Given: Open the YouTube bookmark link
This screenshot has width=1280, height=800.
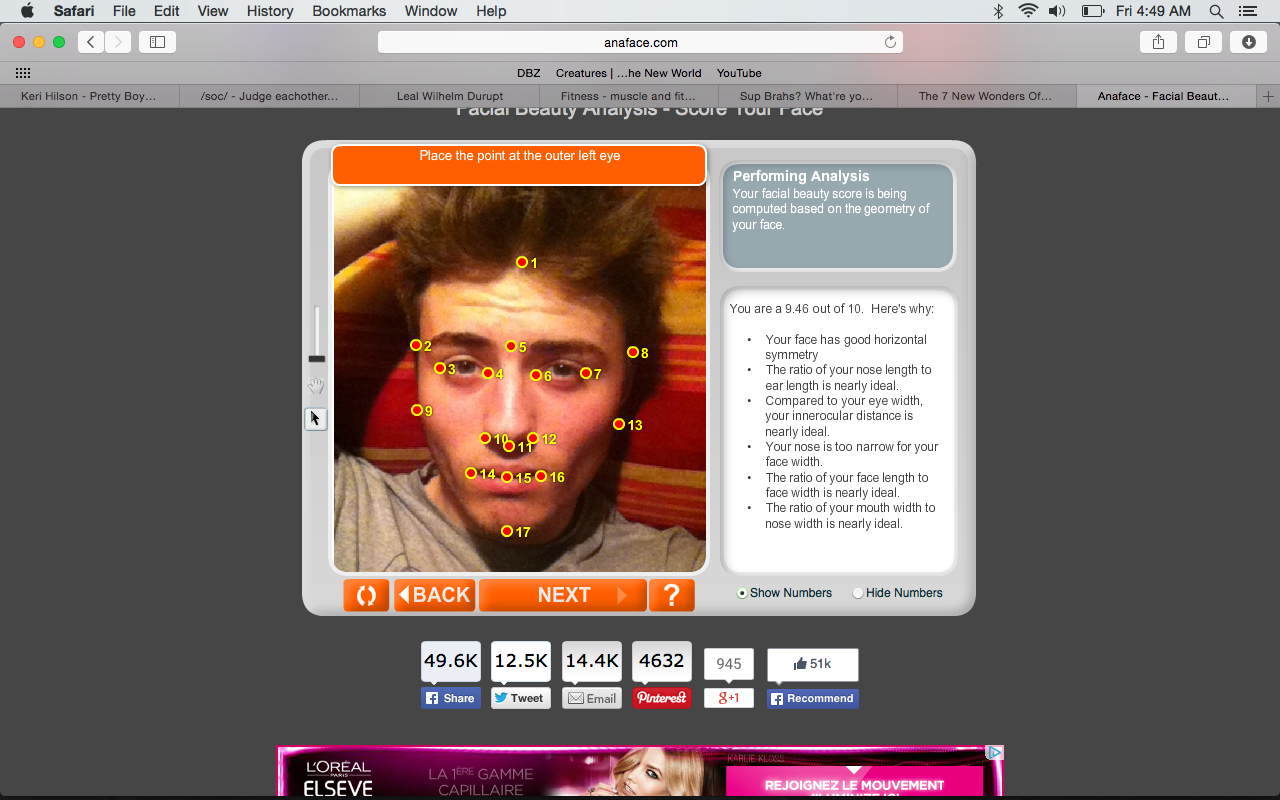Looking at the screenshot, I should [x=738, y=73].
